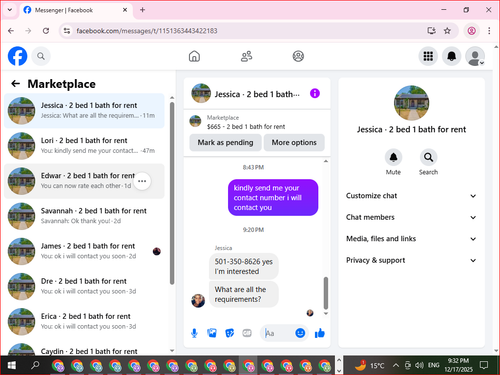Open the emoji picker smiley

300,333
